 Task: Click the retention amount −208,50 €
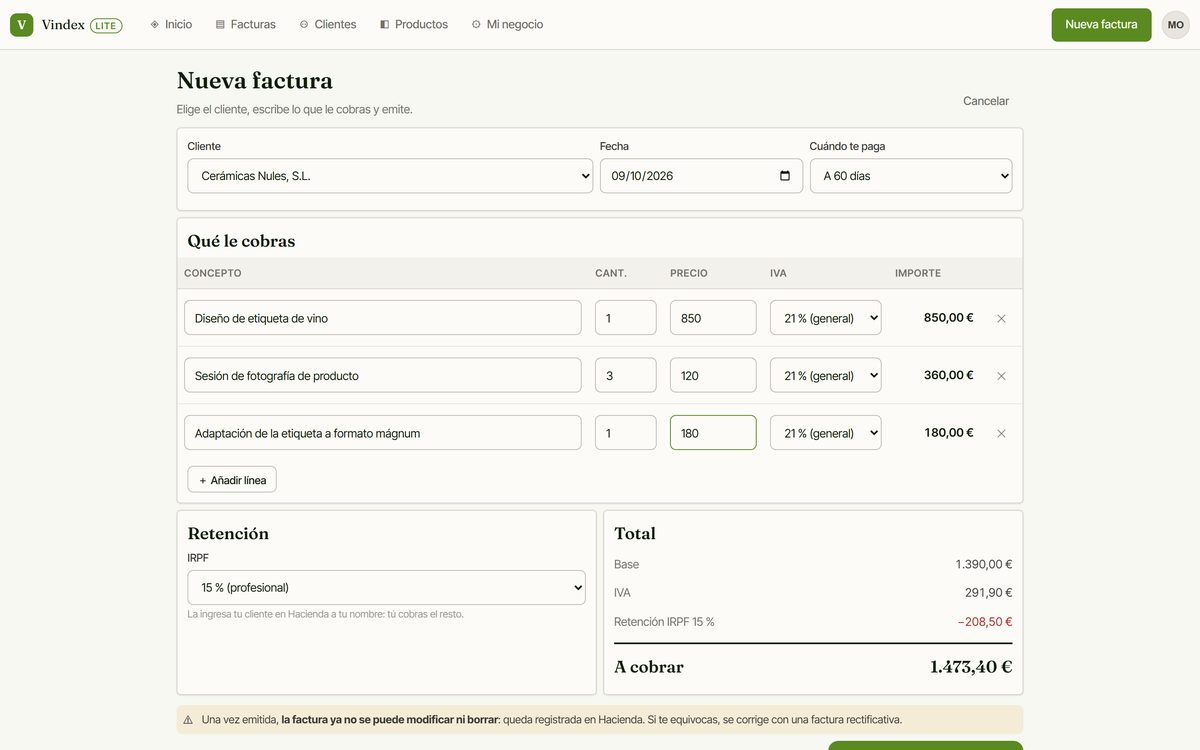point(985,622)
